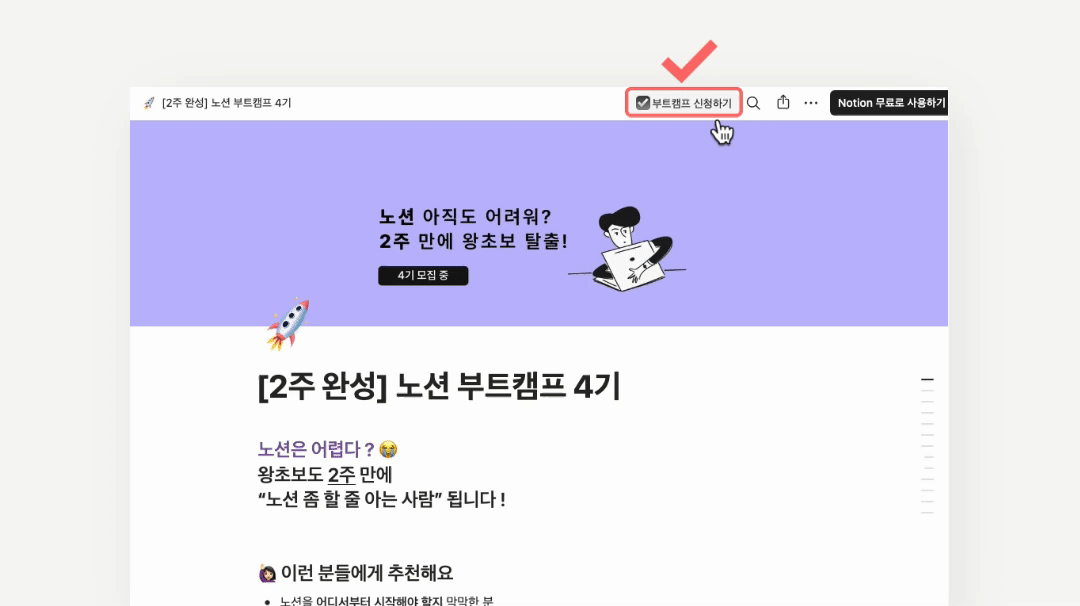The width and height of the screenshot is (1080, 606).
Task: Open the share page icon
Action: point(783,102)
